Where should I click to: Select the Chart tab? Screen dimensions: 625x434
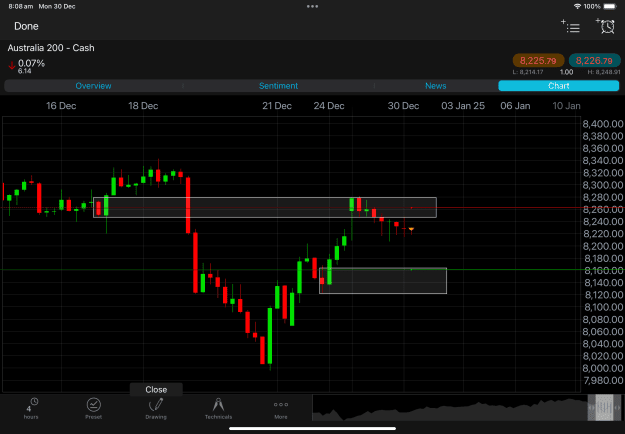pyautogui.click(x=558, y=86)
